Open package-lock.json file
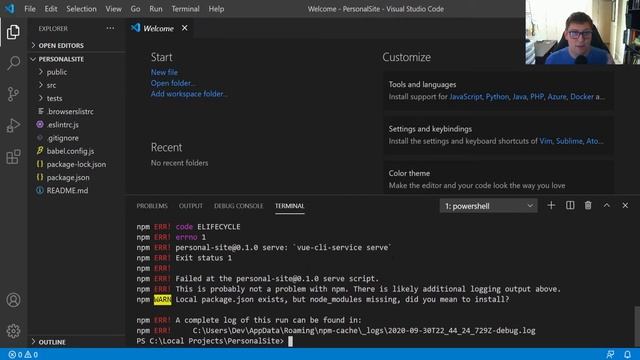 77,164
